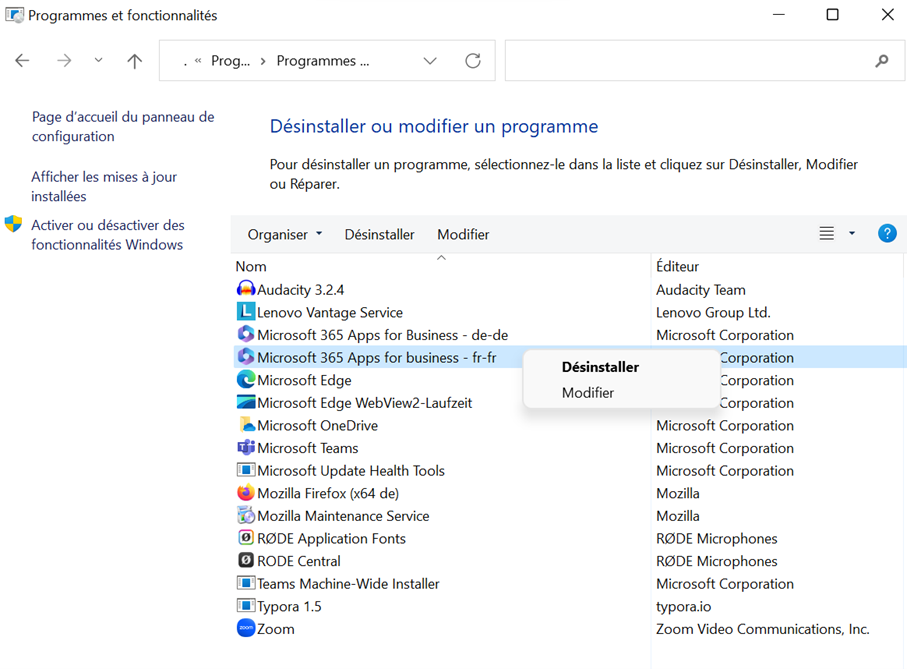907x669 pixels.
Task: Open Activer ou désactiver des fonctionnalités Windows
Action: 108,235
